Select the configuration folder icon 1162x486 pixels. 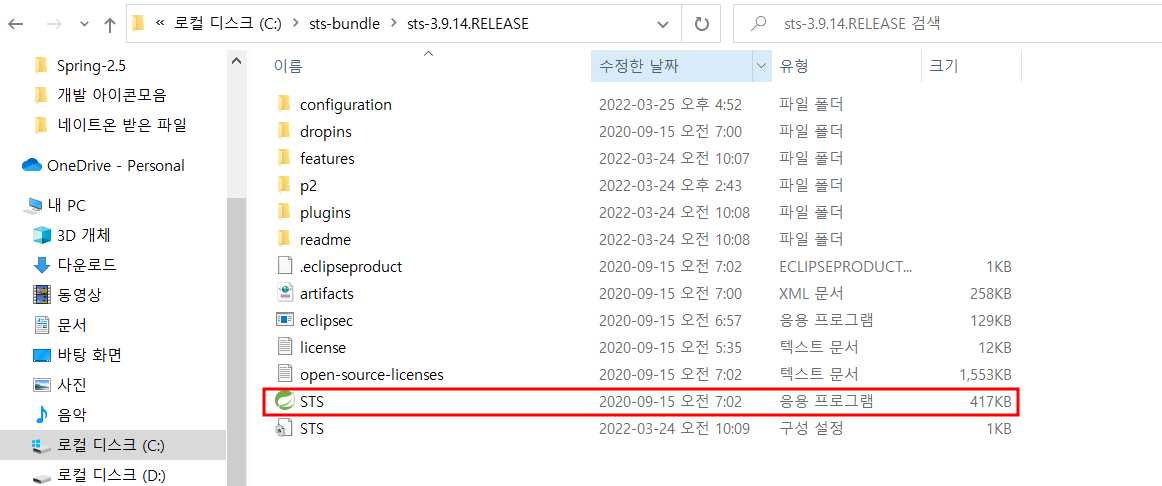point(284,104)
